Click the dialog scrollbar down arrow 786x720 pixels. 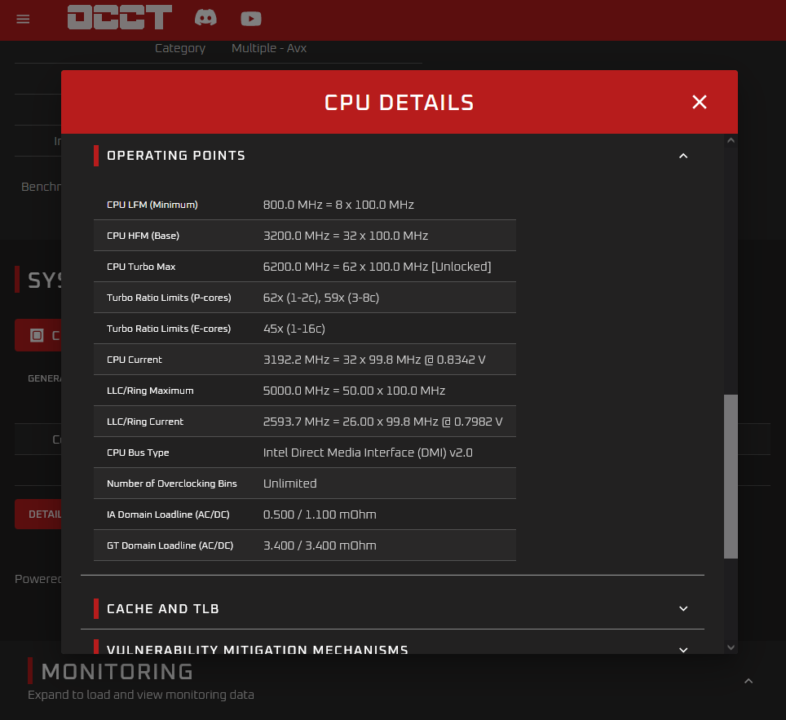click(x=730, y=646)
